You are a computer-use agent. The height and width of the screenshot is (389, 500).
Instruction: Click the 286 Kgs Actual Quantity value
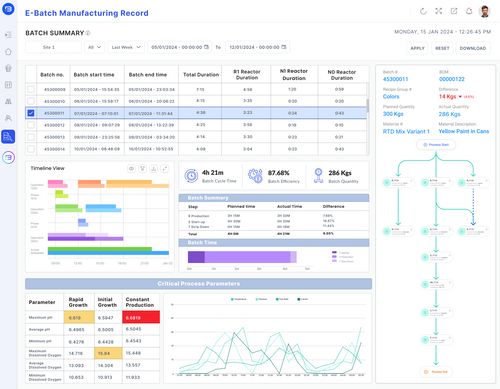[x=449, y=114]
